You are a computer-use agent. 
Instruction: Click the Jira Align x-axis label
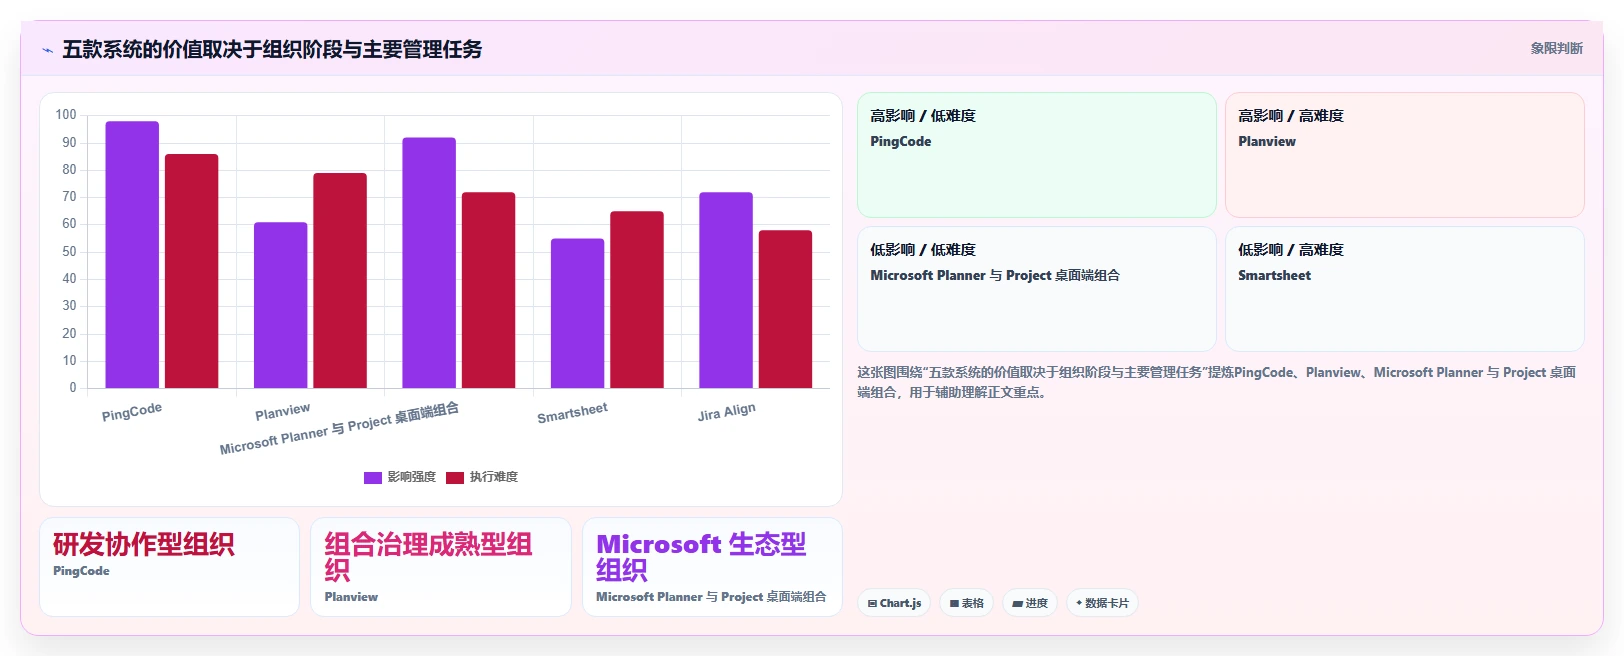click(727, 411)
